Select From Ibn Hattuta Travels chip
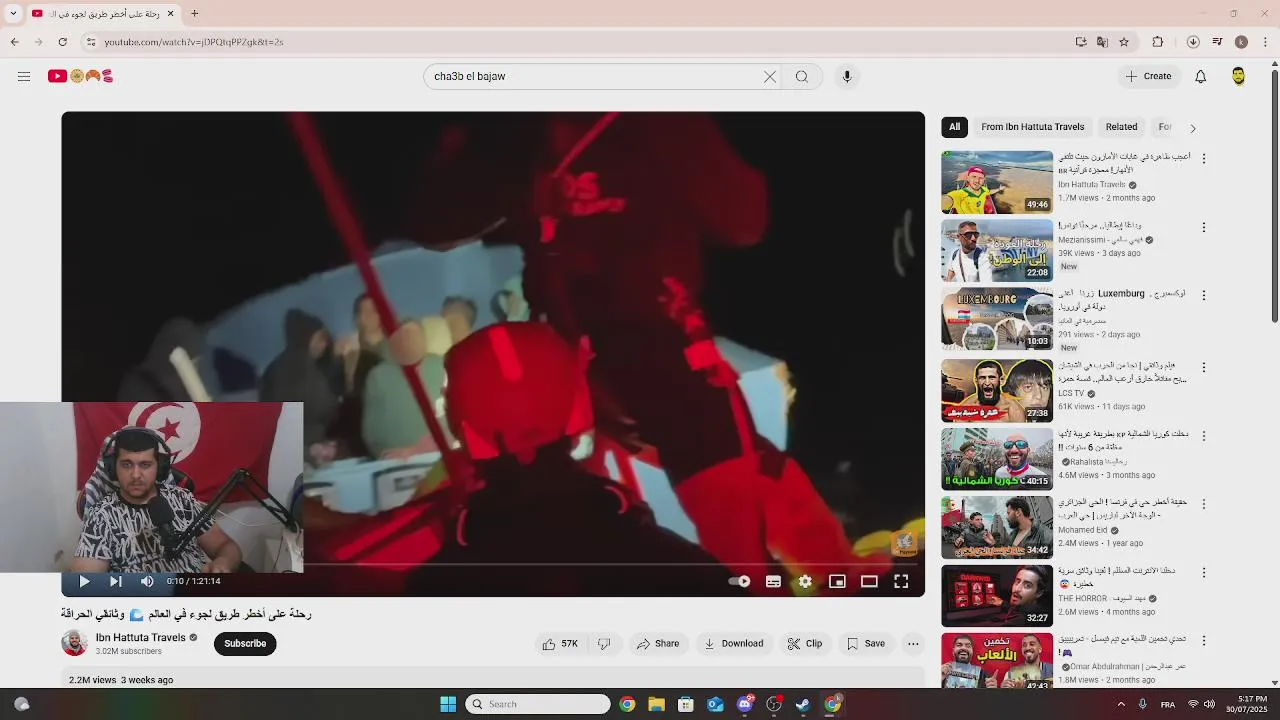 tap(1033, 127)
